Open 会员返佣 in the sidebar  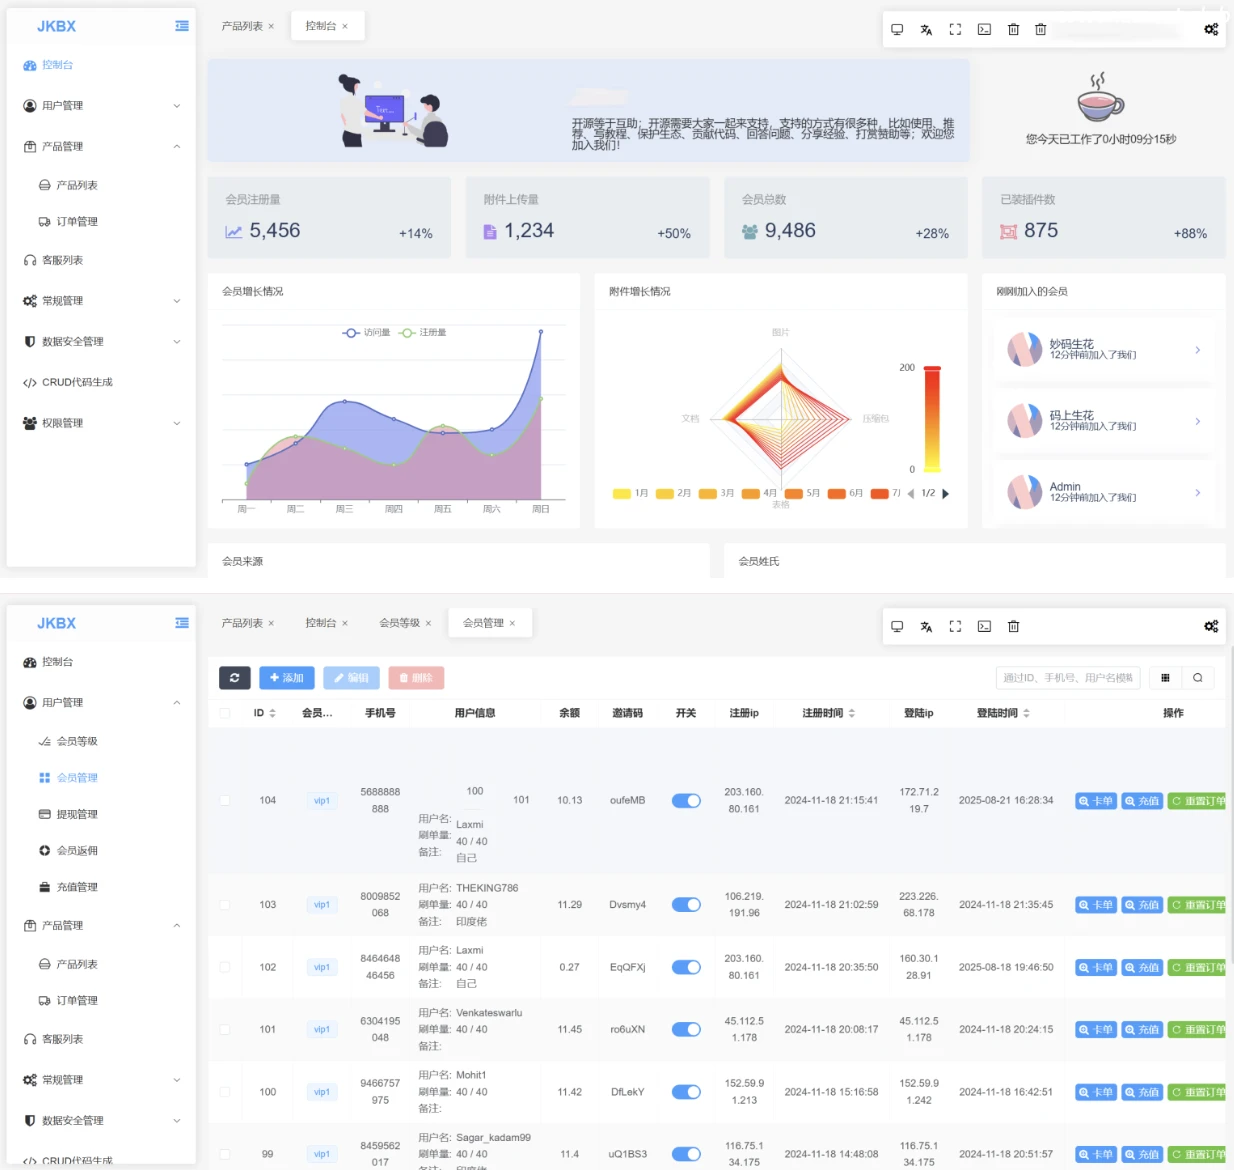coord(77,851)
